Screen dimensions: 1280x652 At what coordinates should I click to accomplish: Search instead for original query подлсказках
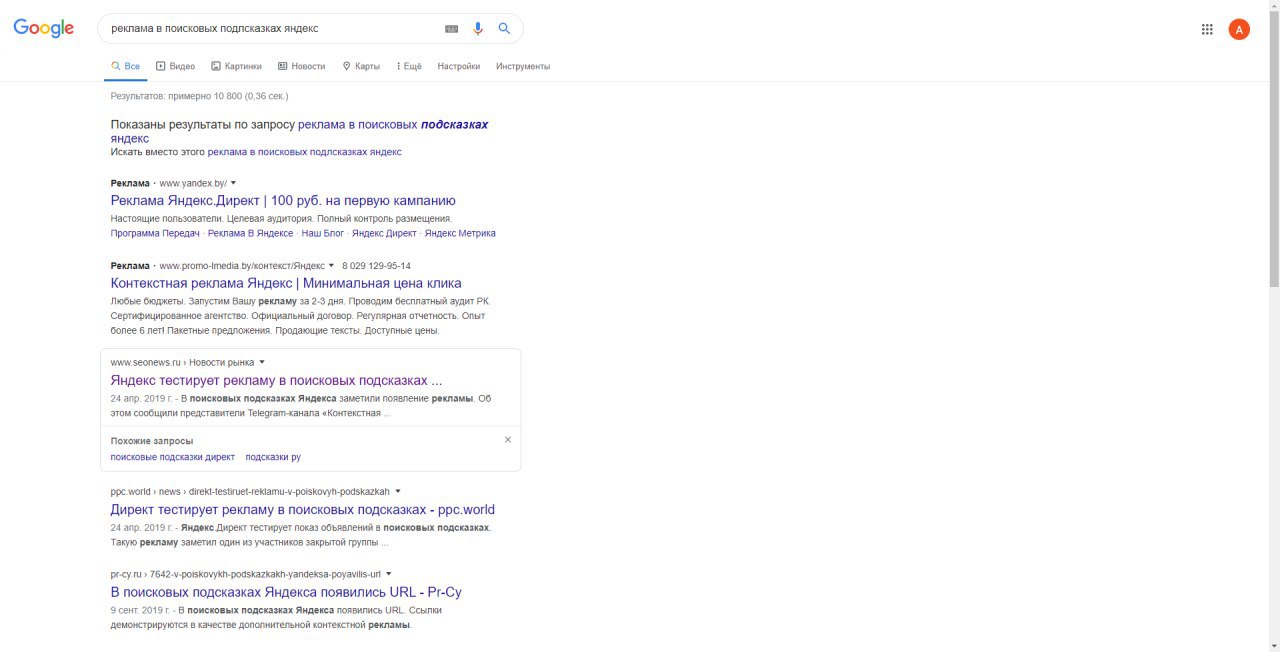304,152
